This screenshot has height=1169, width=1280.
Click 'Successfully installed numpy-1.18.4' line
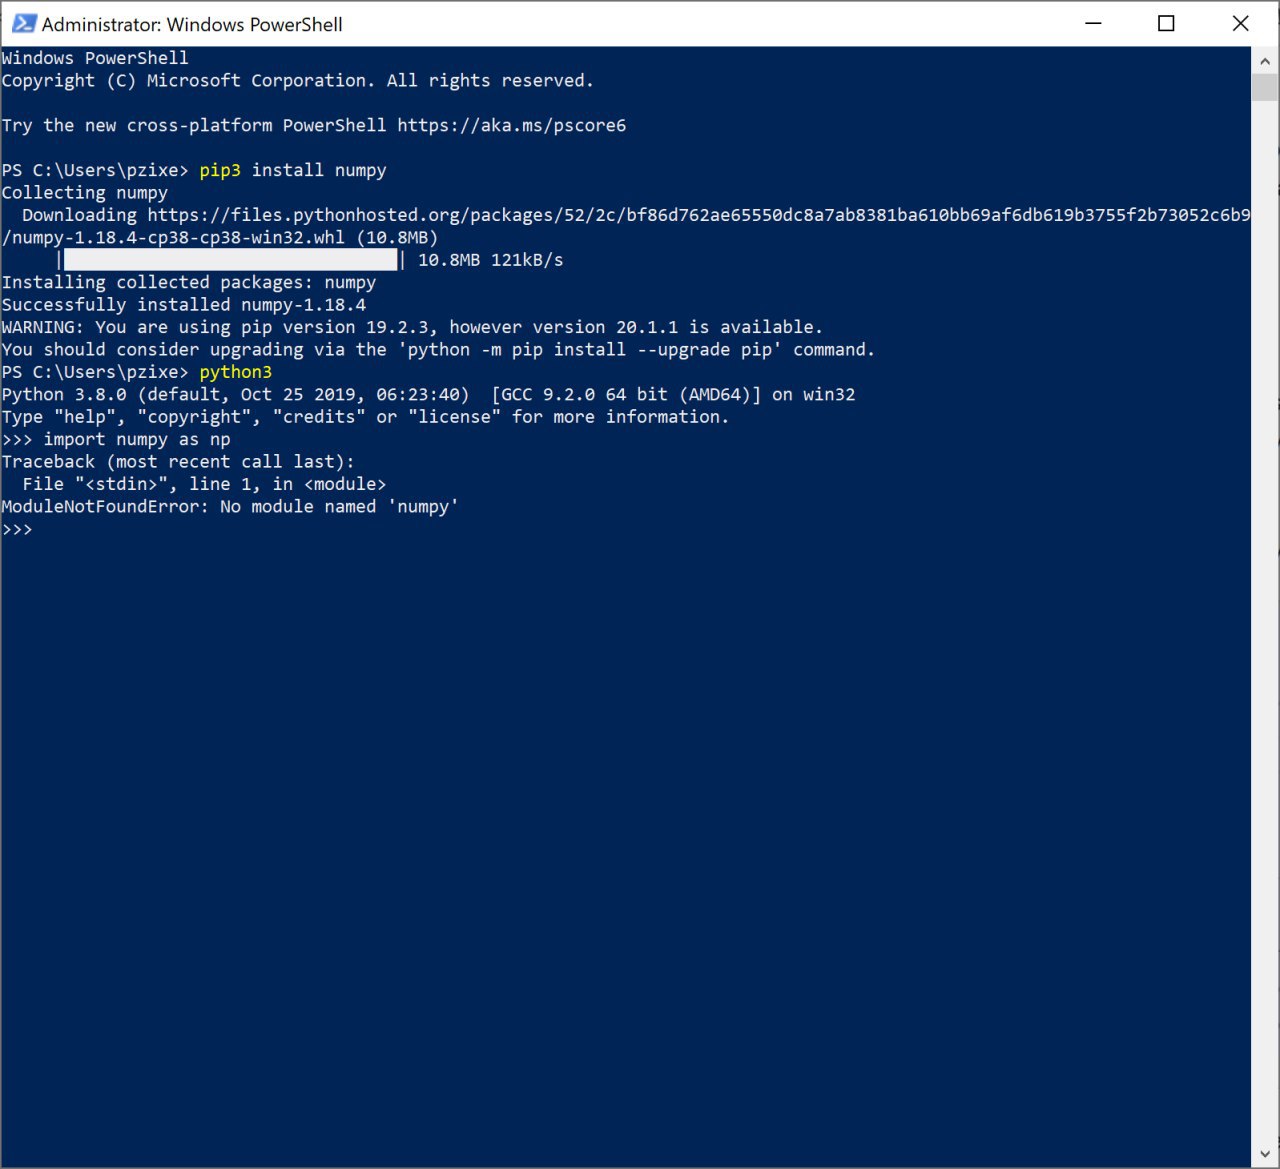point(184,305)
